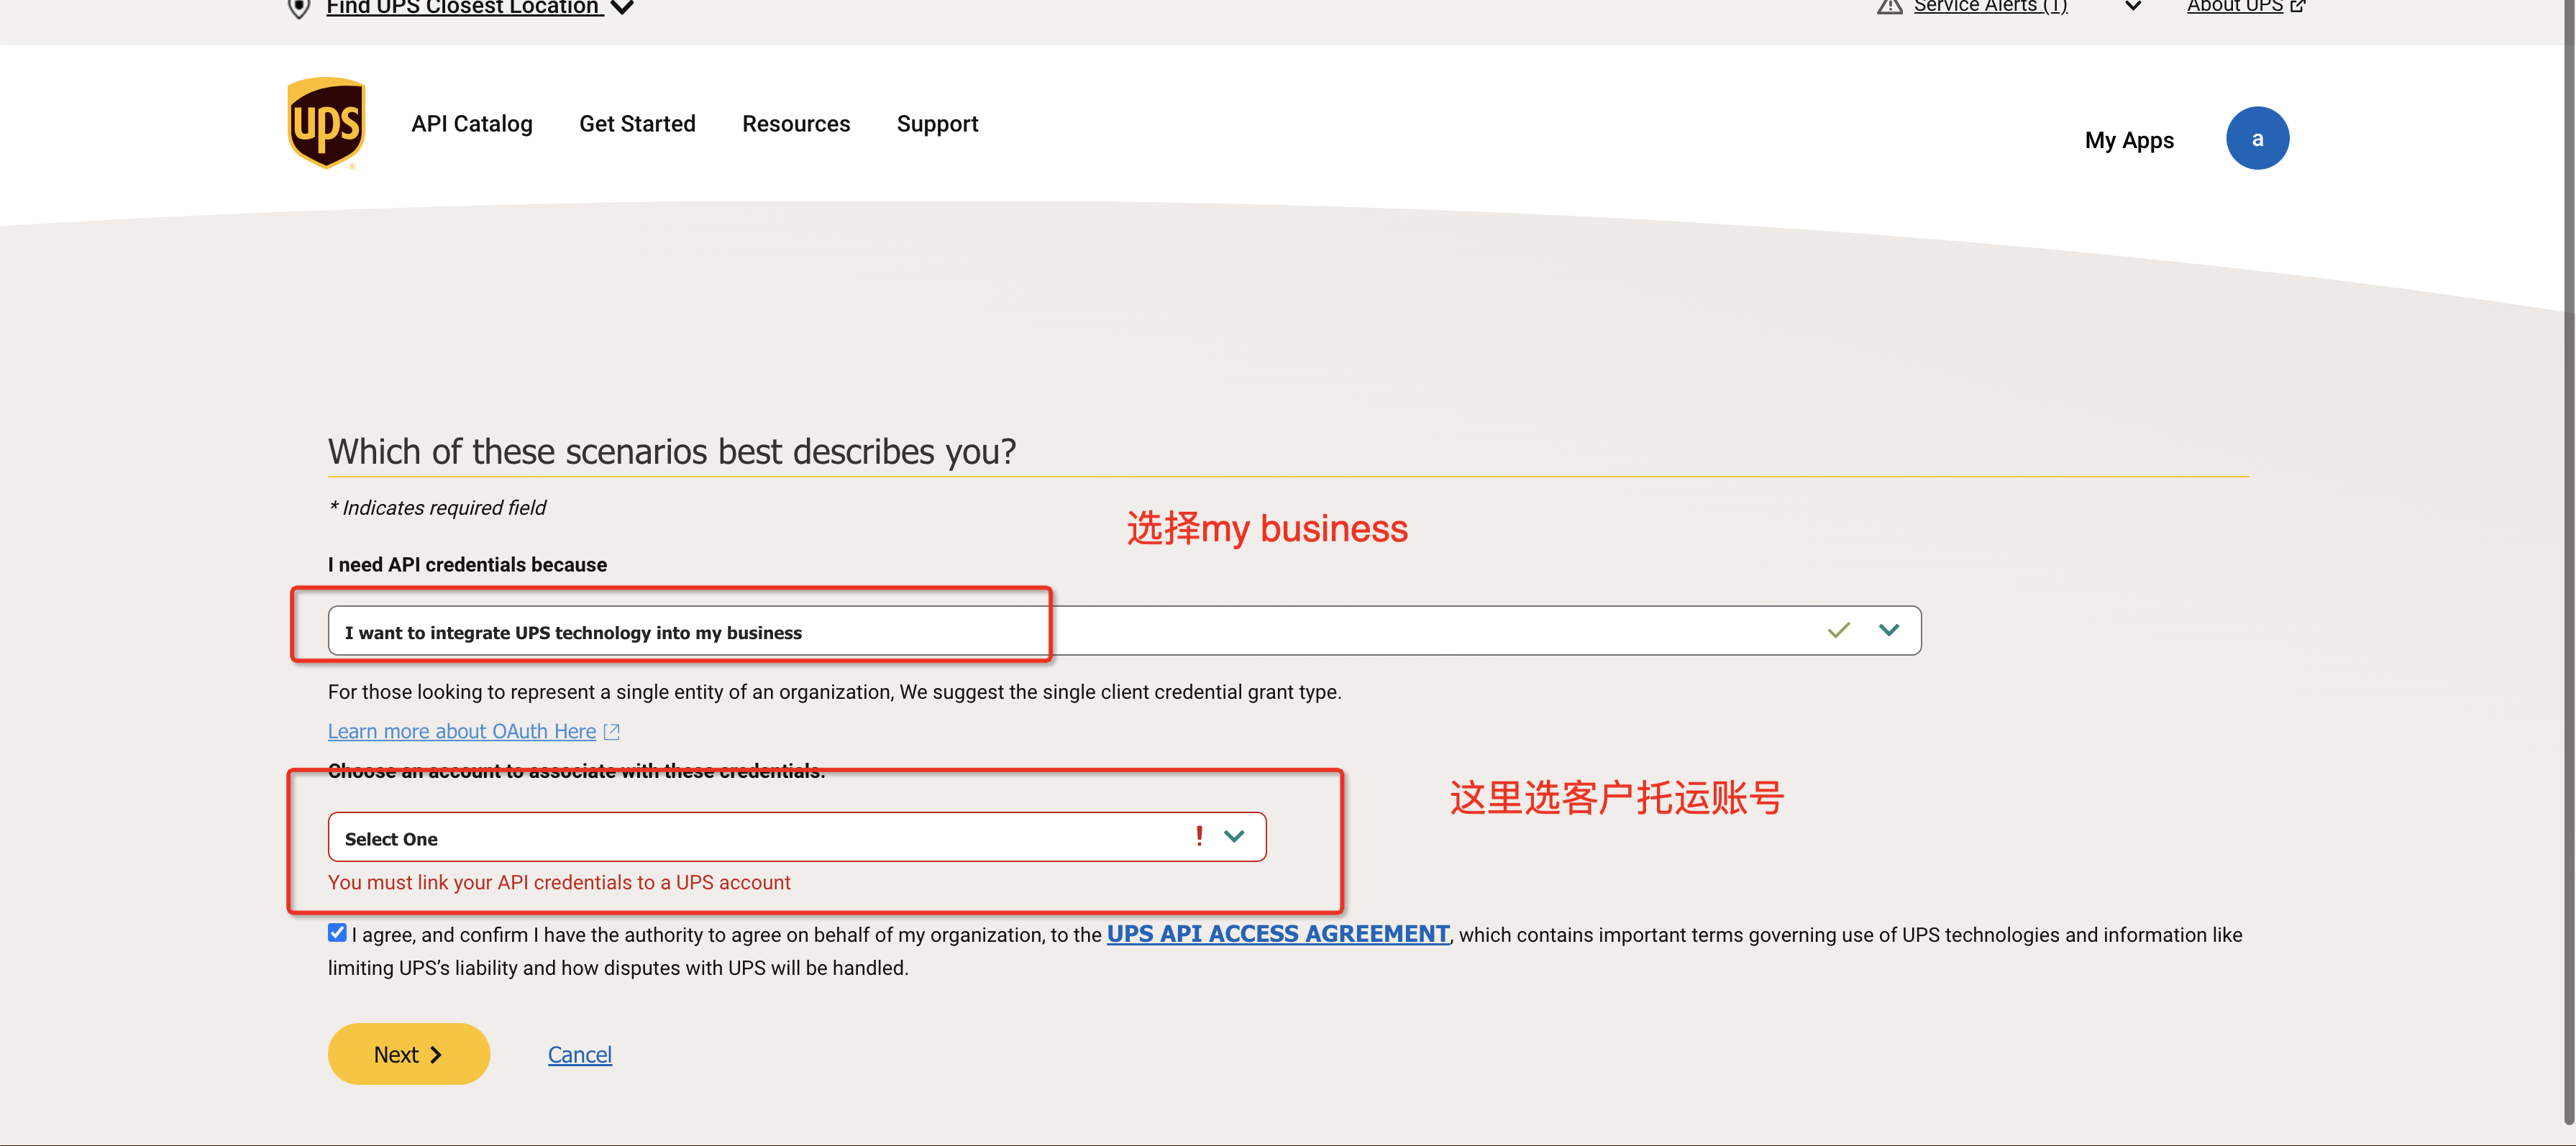Click the '* Indicates required field' note
The image size is (2576, 1146).
(x=437, y=508)
